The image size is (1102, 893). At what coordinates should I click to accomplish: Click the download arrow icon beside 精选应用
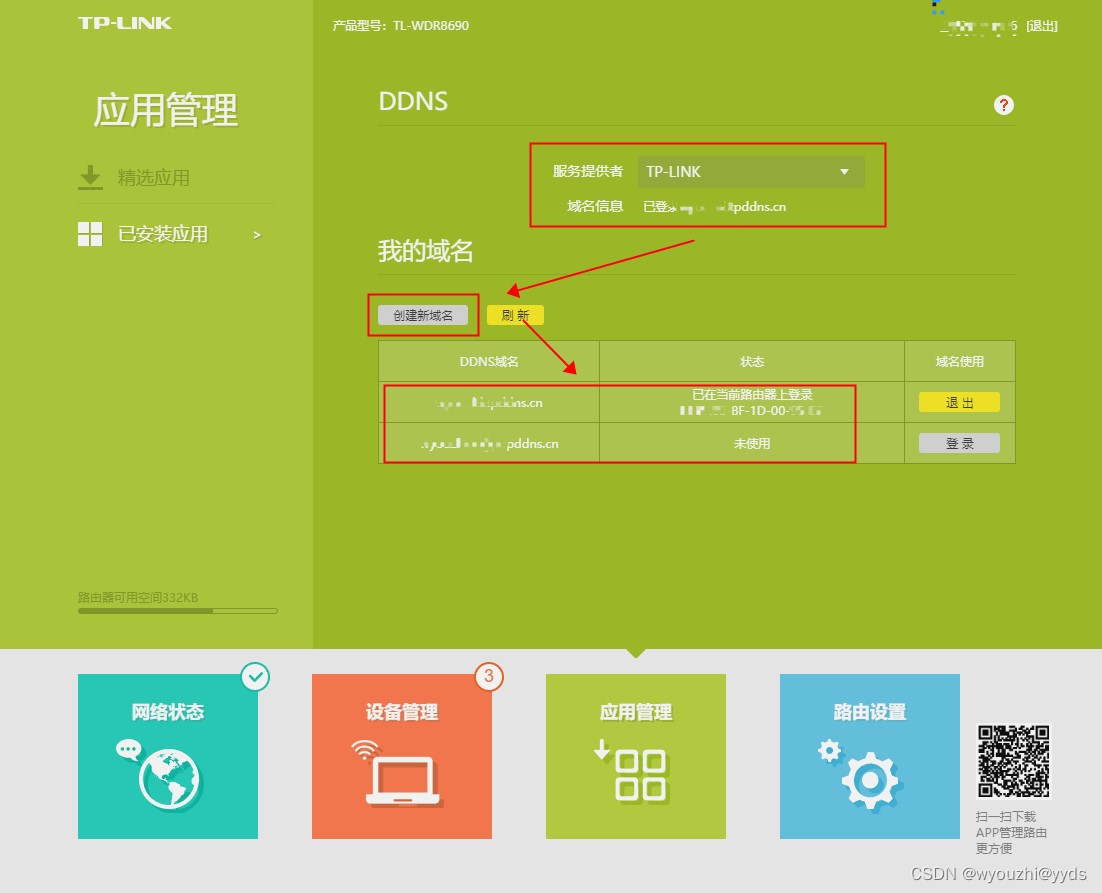click(x=90, y=178)
